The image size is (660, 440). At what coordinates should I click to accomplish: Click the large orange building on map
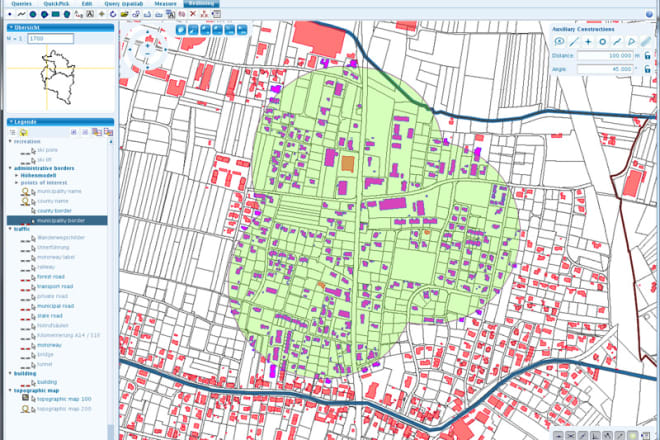(347, 163)
